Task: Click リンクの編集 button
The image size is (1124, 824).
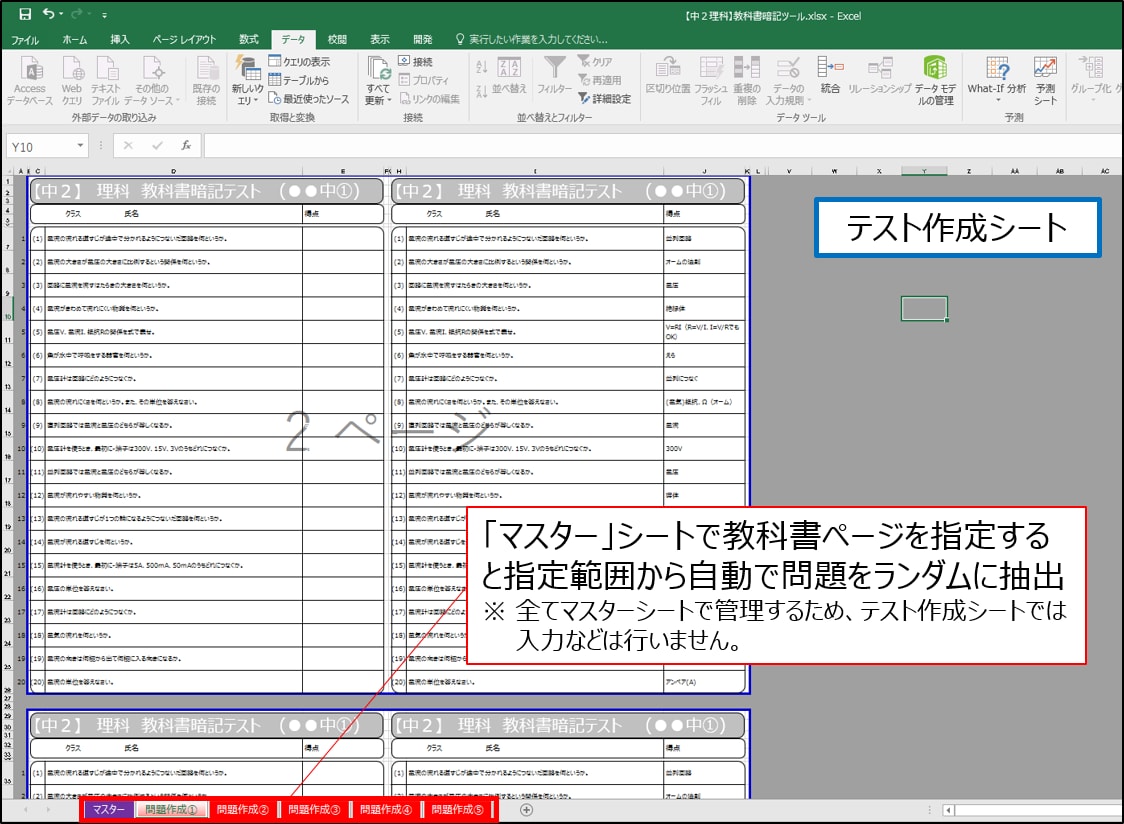Action: click(429, 99)
